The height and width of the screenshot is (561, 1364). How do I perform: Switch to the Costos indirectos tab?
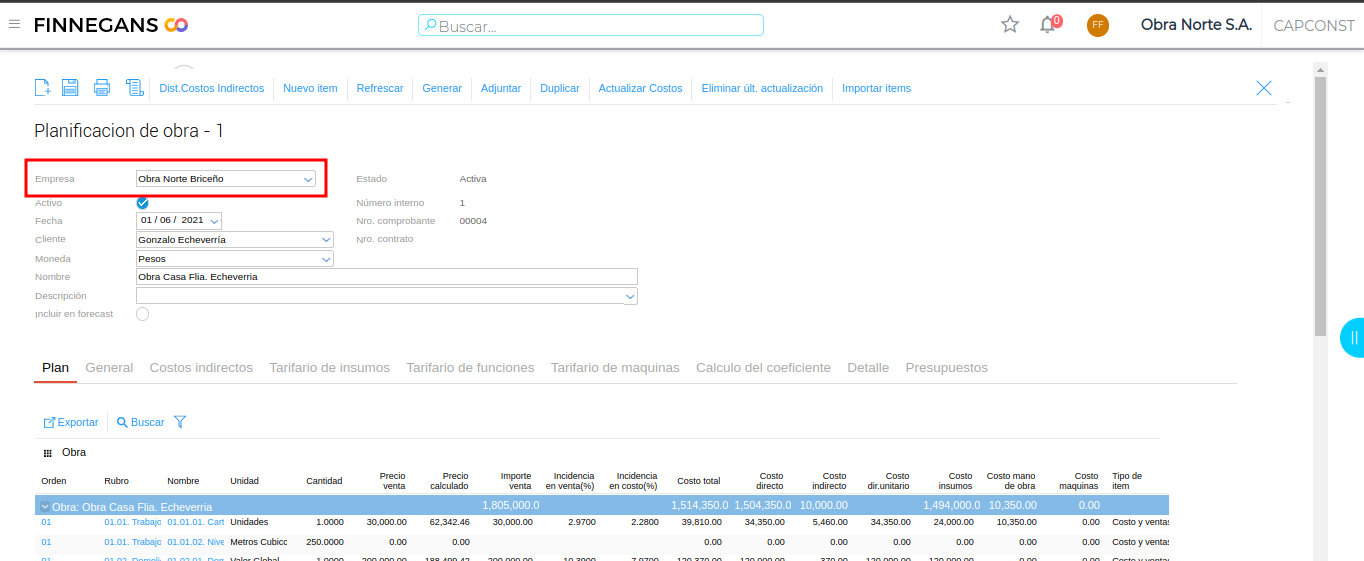click(201, 368)
